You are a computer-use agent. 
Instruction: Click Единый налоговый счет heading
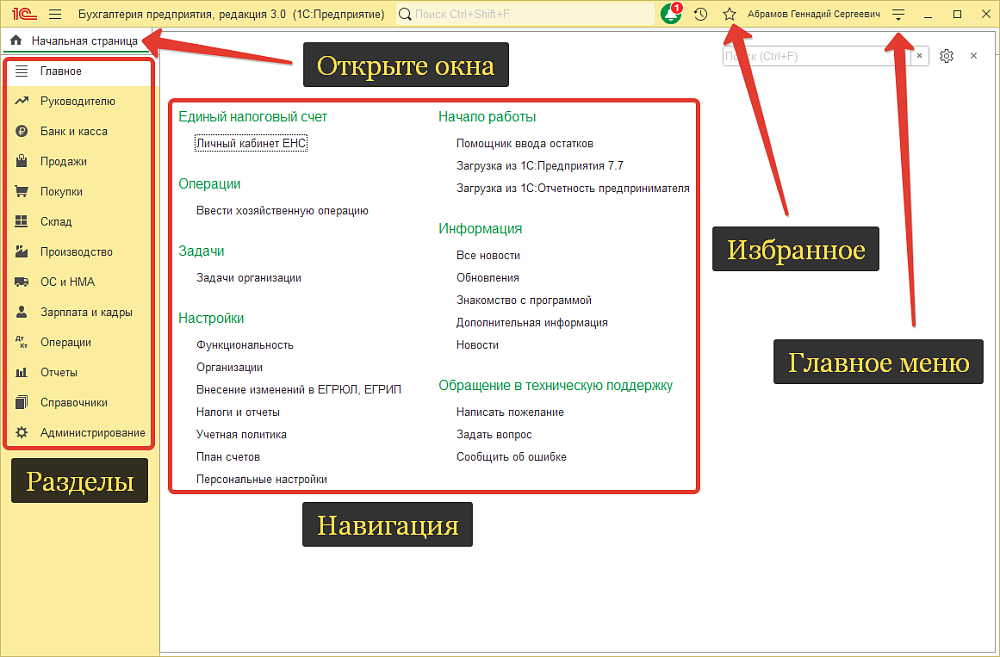[x=253, y=116]
